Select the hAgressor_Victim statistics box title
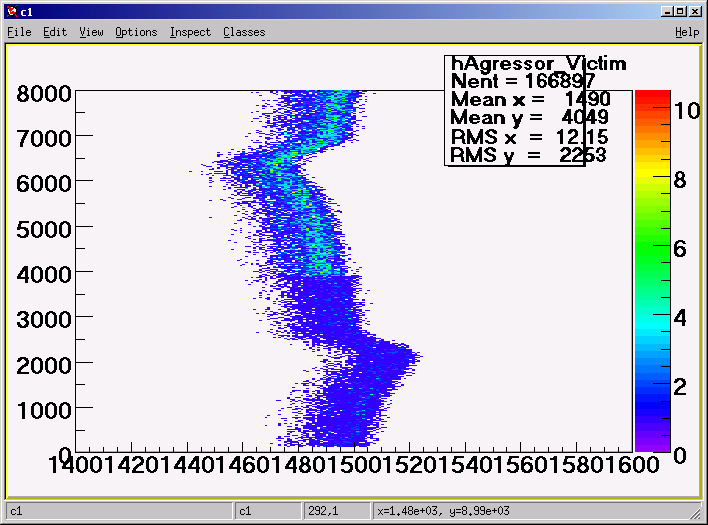 click(x=538, y=64)
